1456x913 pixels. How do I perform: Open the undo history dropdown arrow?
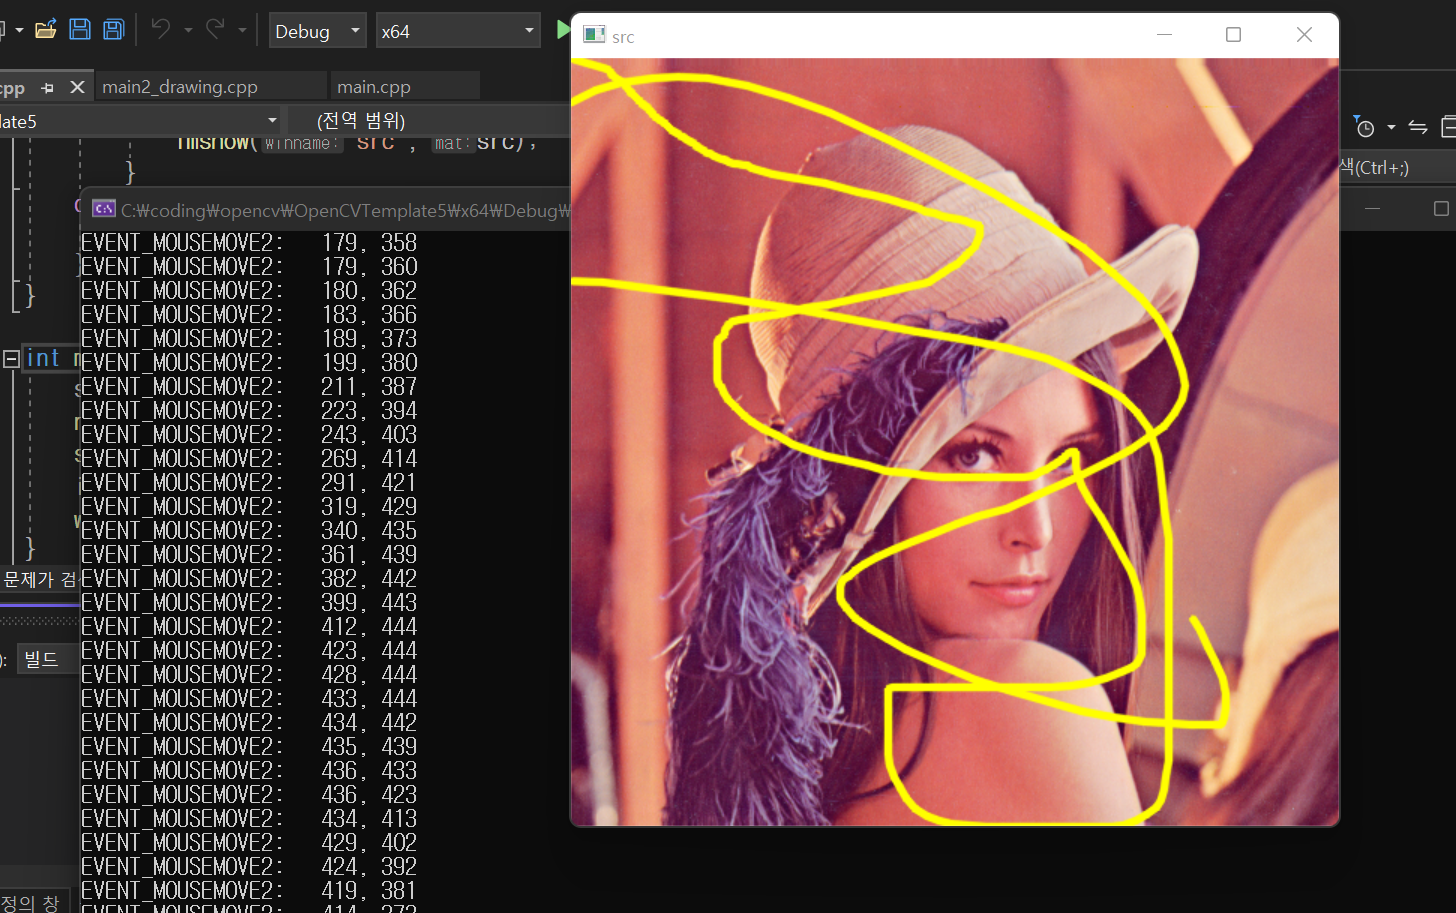point(187,30)
